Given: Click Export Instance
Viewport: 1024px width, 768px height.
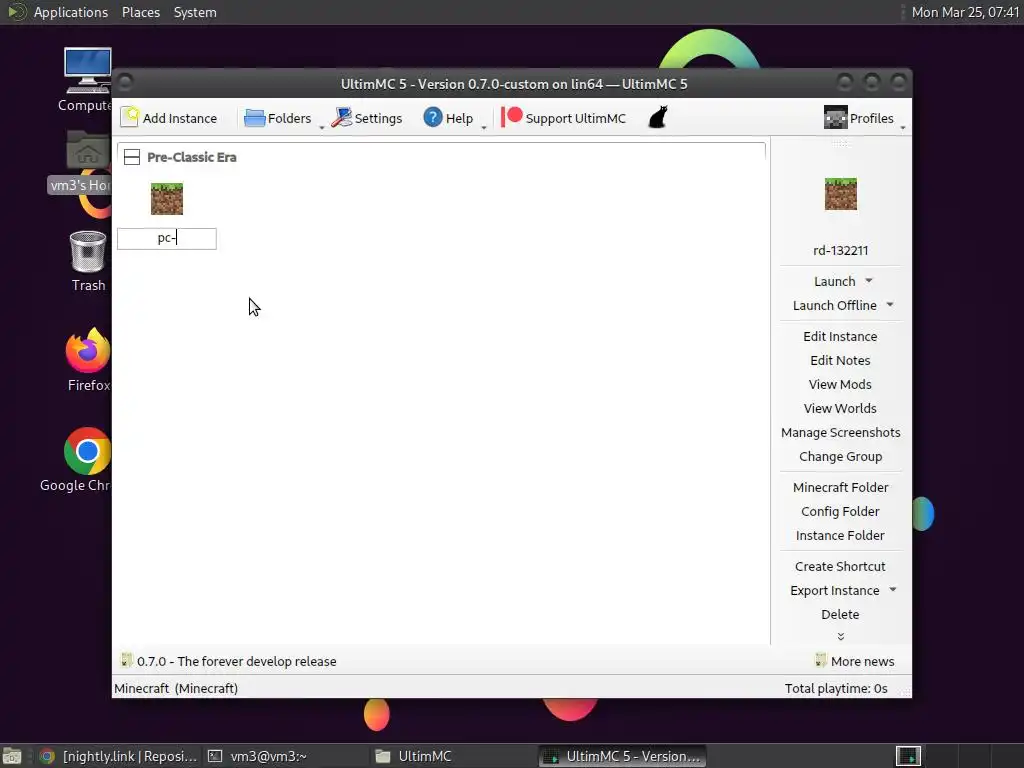Looking at the screenshot, I should click(834, 591).
